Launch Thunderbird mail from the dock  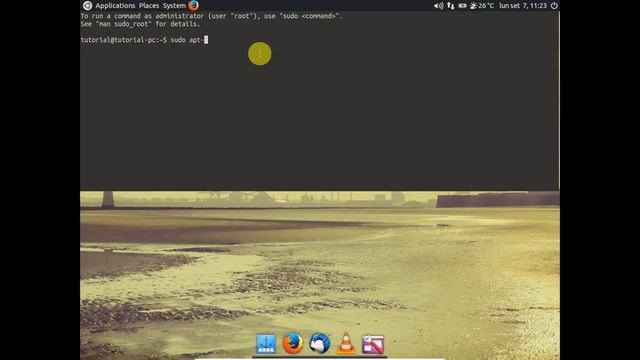click(319, 343)
